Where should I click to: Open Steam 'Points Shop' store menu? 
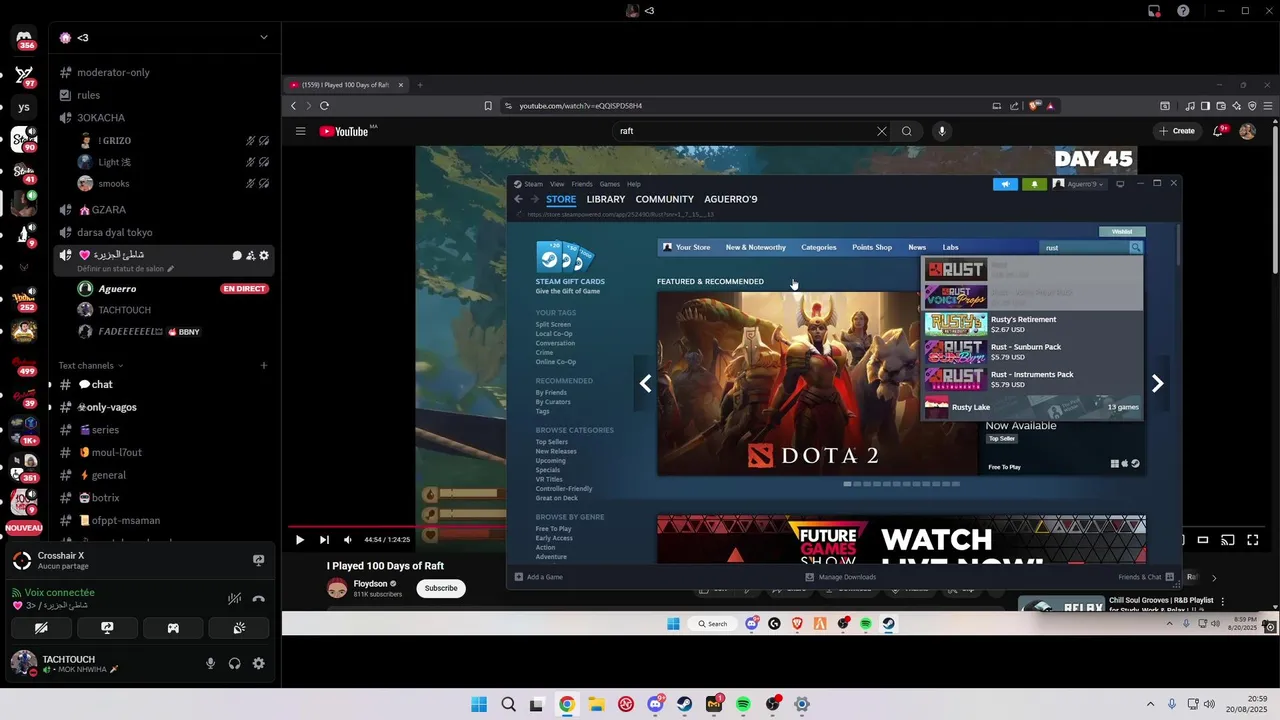click(x=872, y=247)
